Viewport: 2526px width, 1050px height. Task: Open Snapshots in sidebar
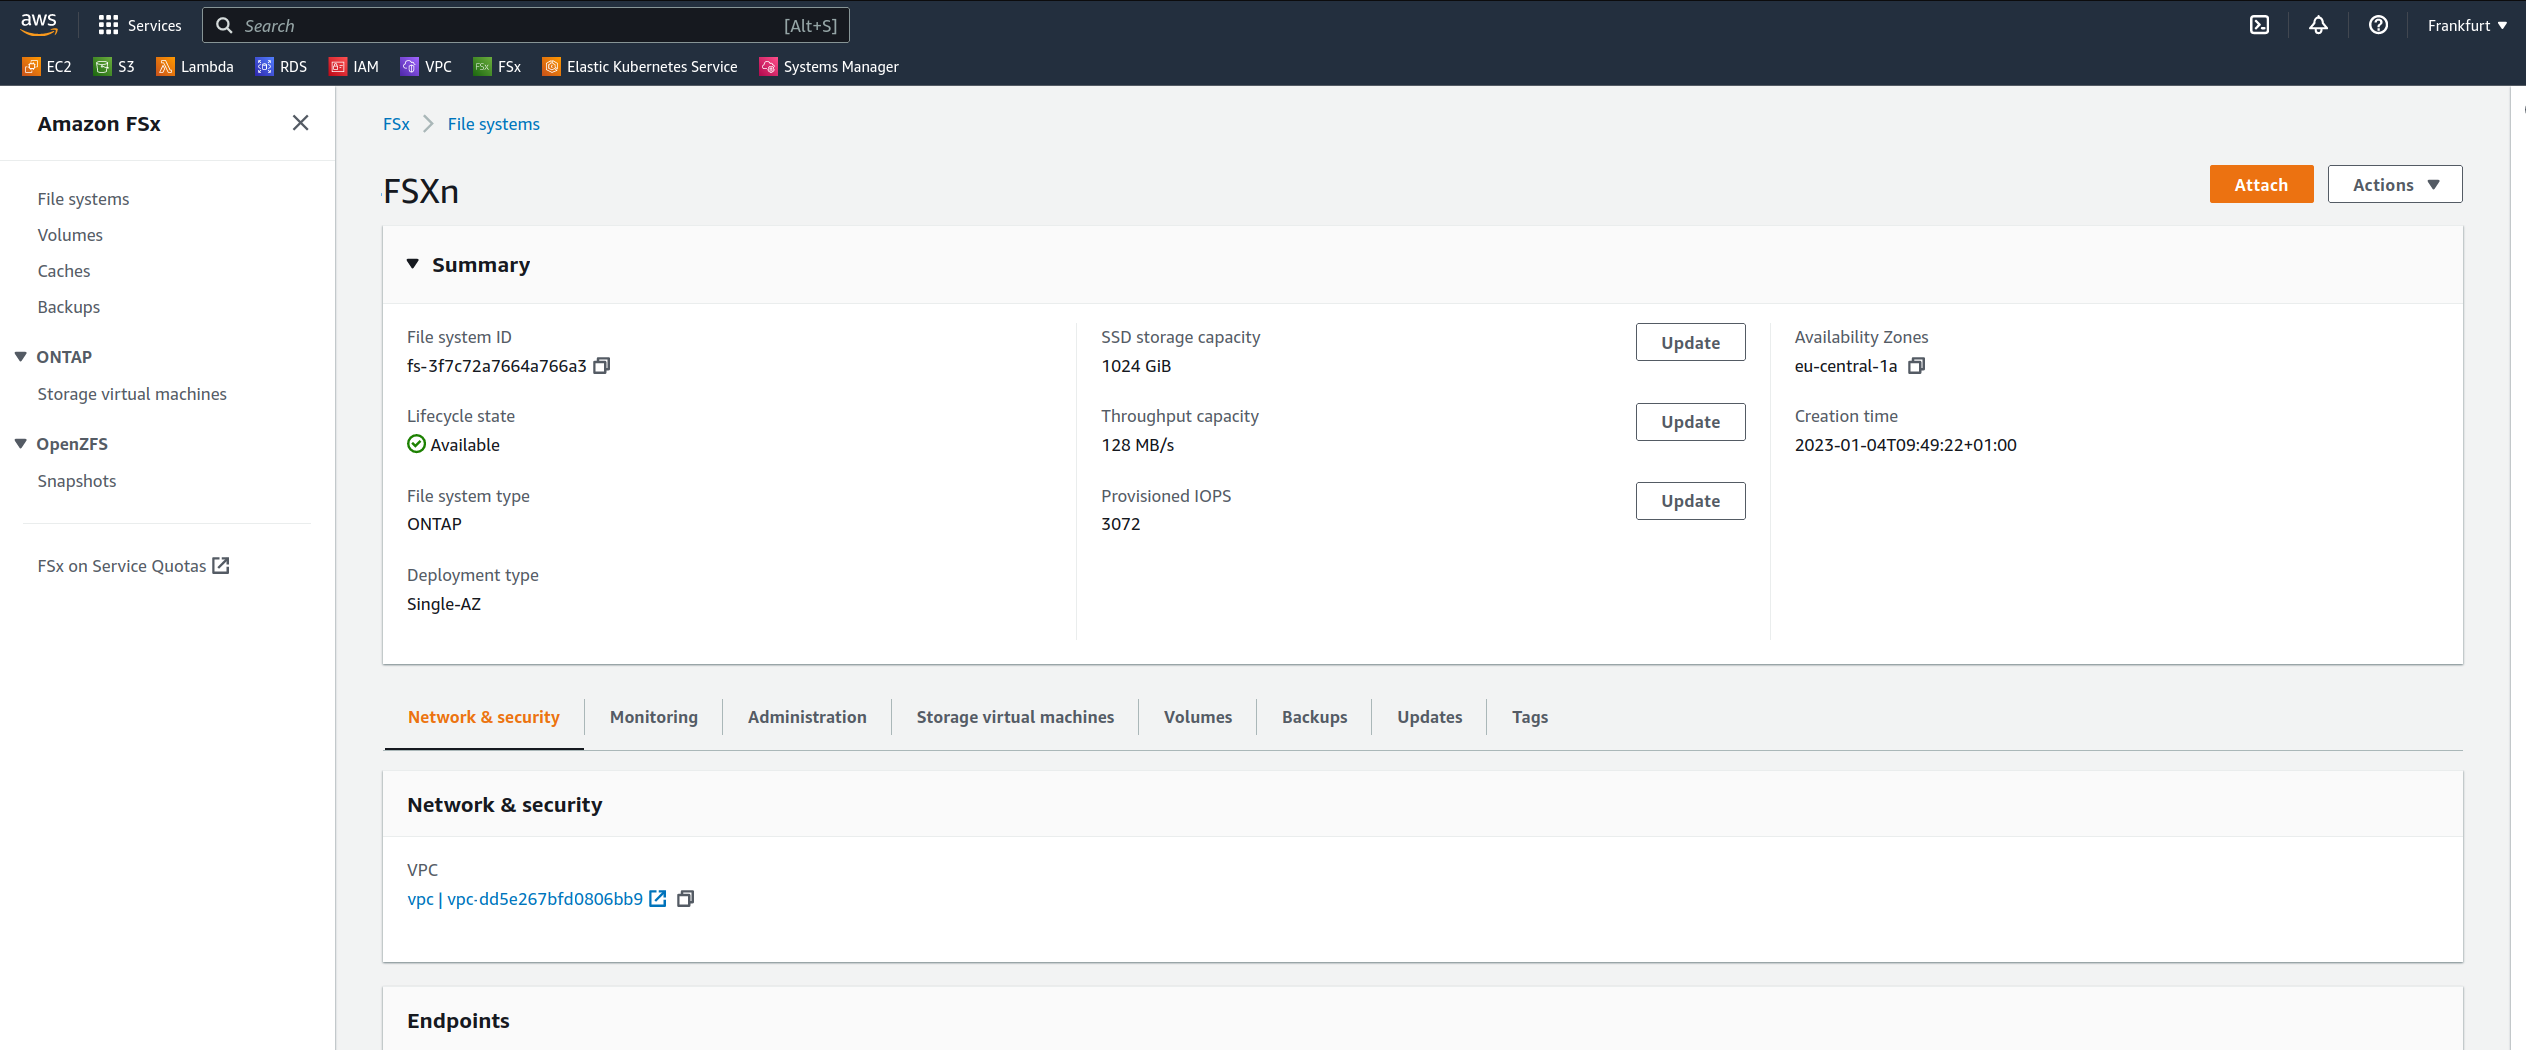77,481
